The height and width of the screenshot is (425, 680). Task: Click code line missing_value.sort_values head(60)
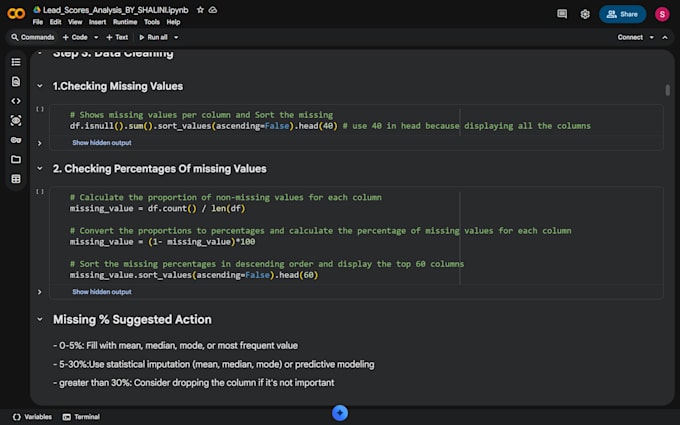[x=194, y=275]
